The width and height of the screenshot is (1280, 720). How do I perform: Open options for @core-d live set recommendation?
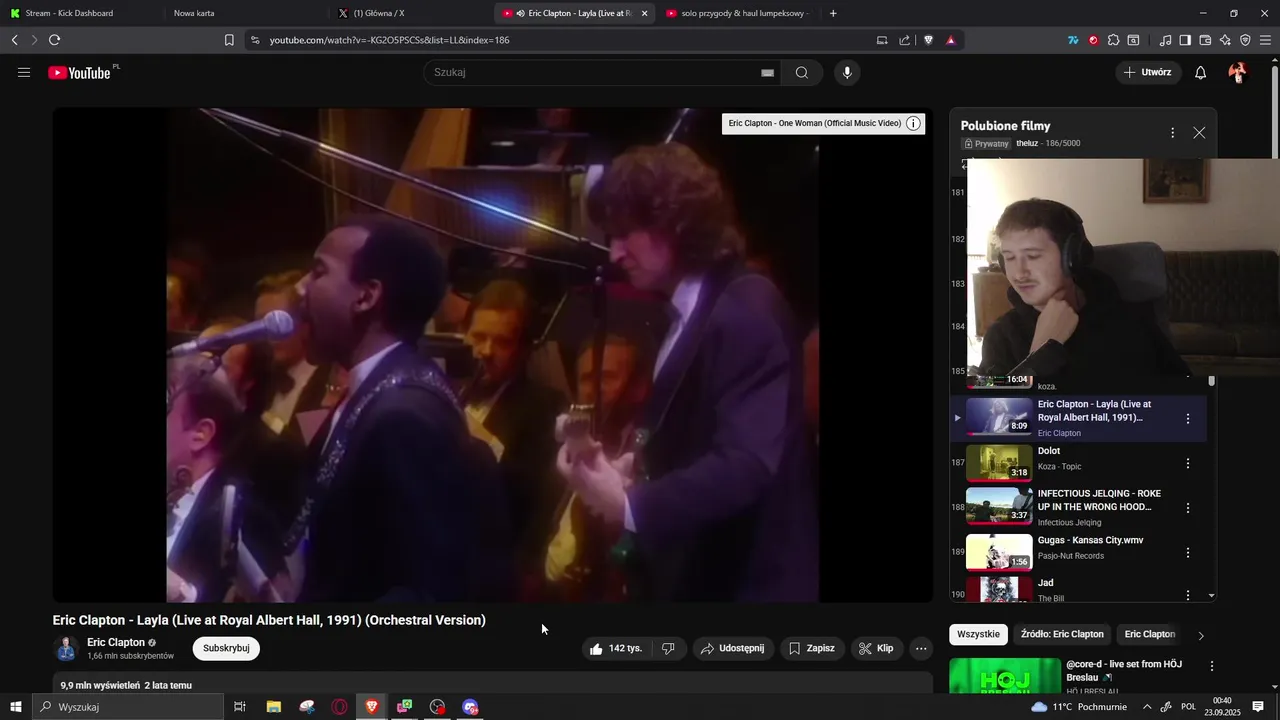[x=1212, y=666]
